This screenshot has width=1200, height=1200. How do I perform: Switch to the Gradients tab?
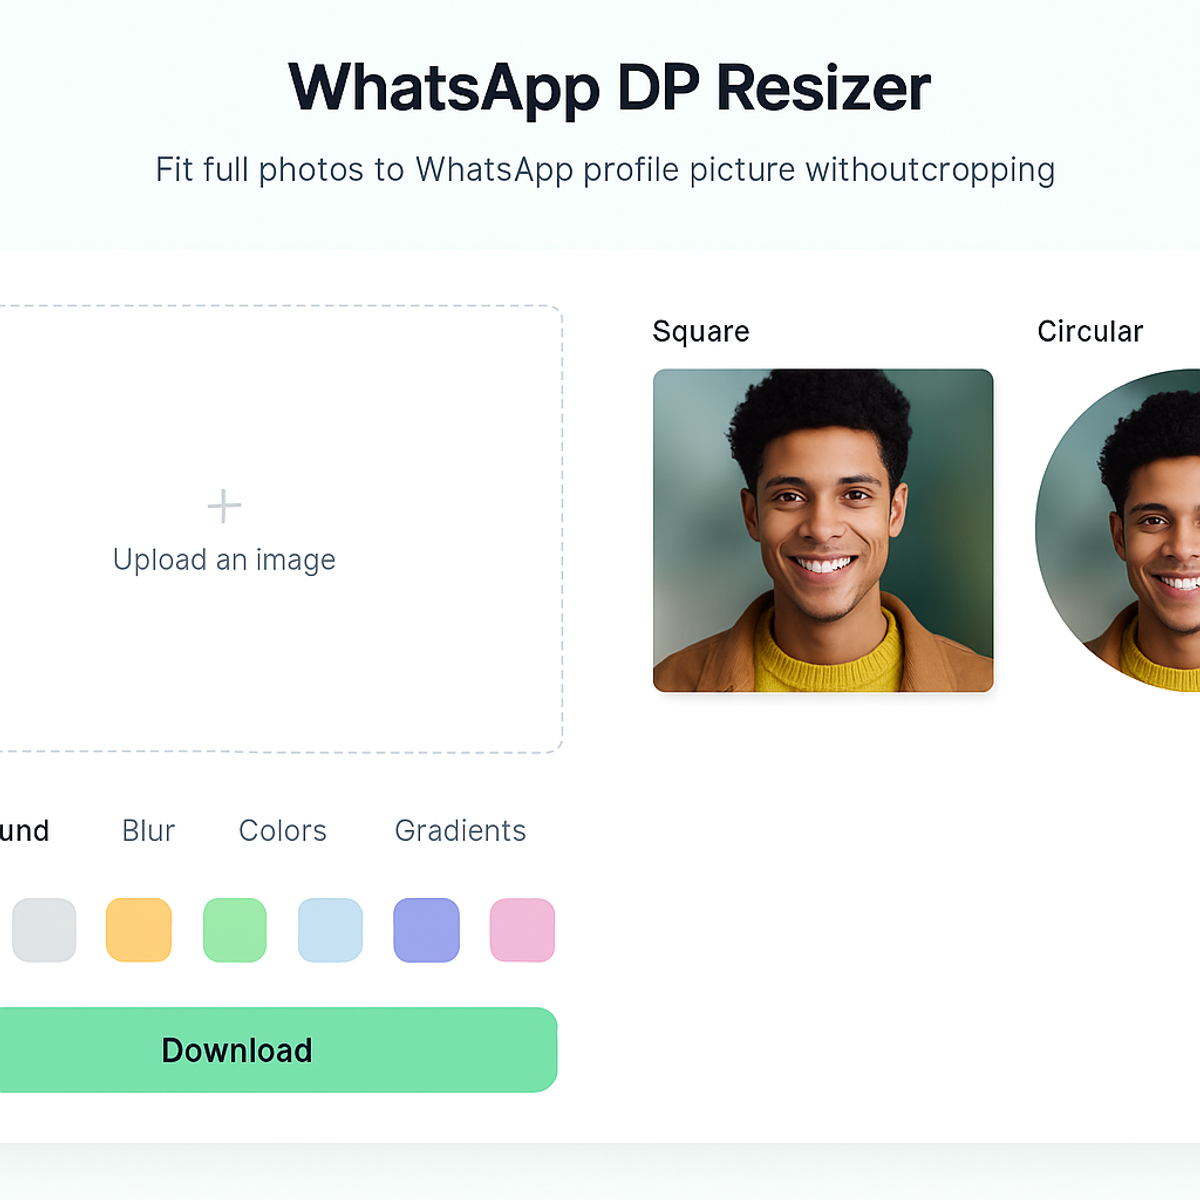click(x=460, y=831)
